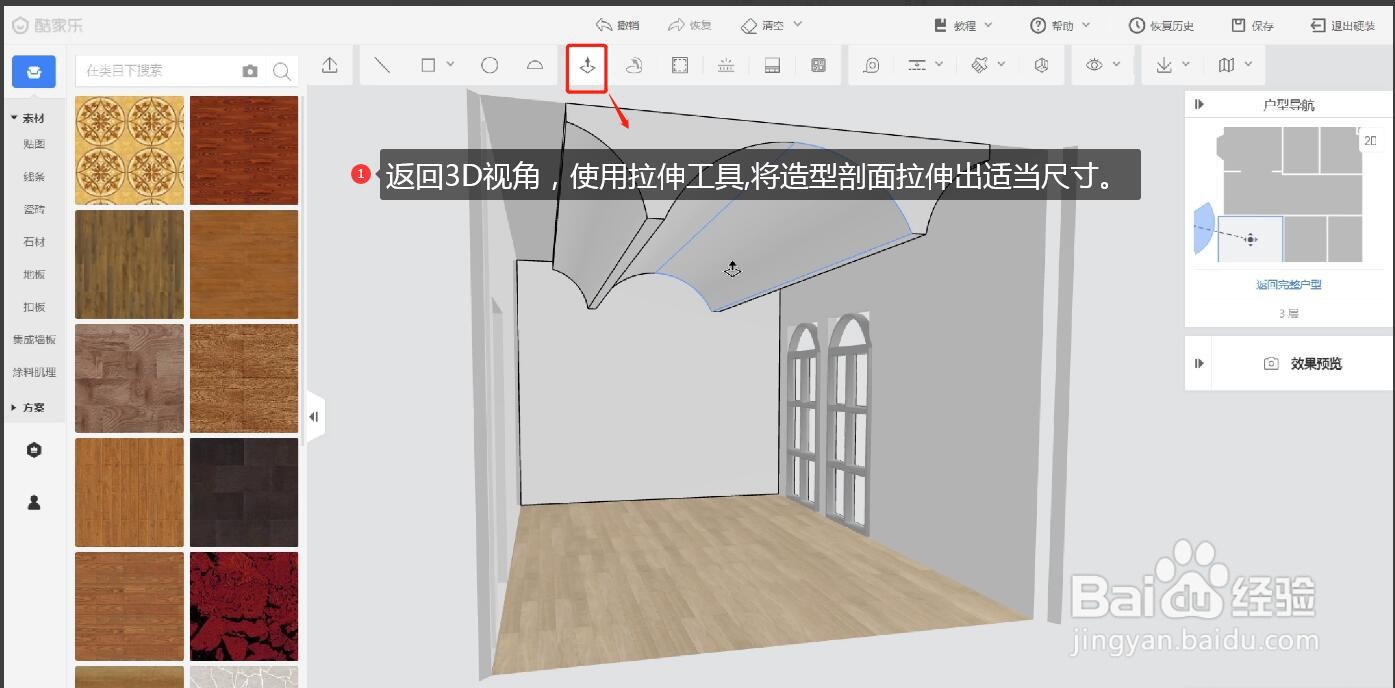Image resolution: width=1395 pixels, height=688 pixels.
Task: Click the tape measure tool icon
Action: 872,65
